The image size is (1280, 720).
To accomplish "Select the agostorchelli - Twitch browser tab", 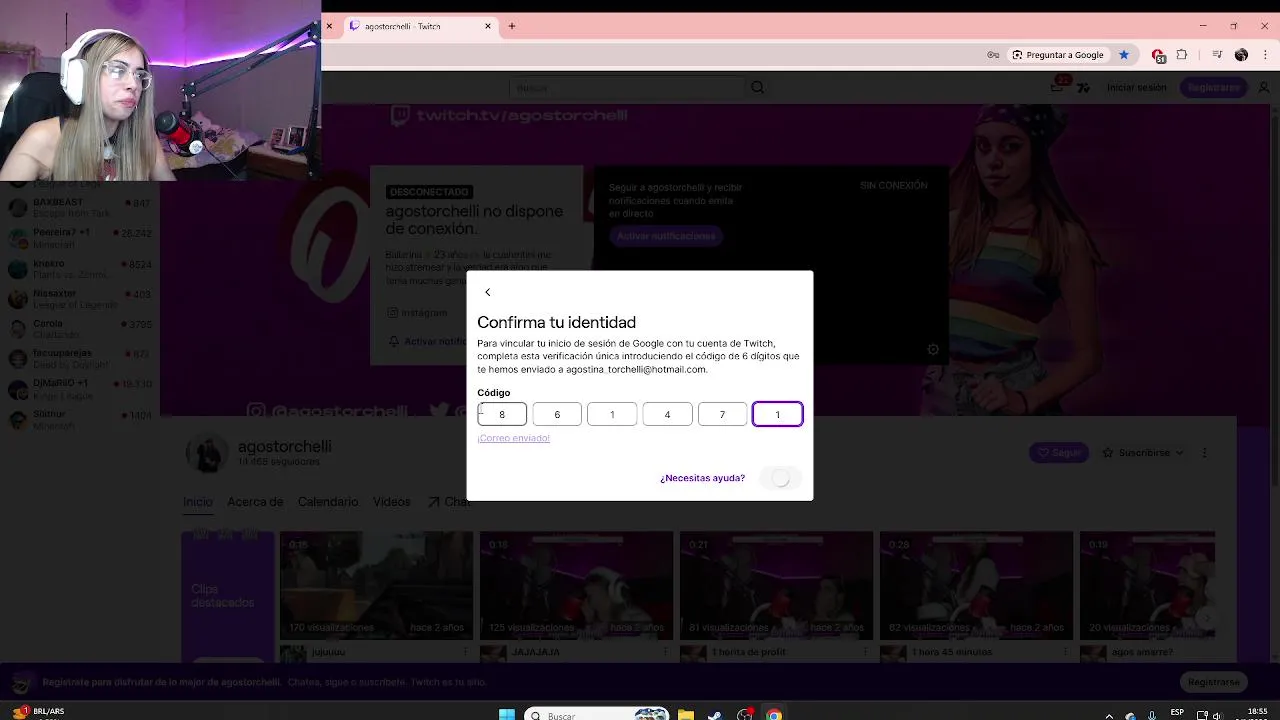I will (420, 26).
